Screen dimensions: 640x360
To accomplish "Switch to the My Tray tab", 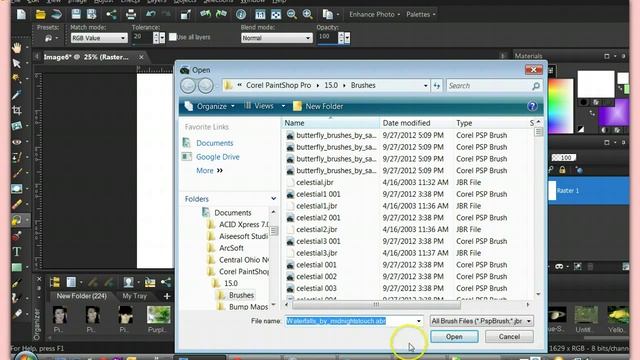I will pos(134,296).
